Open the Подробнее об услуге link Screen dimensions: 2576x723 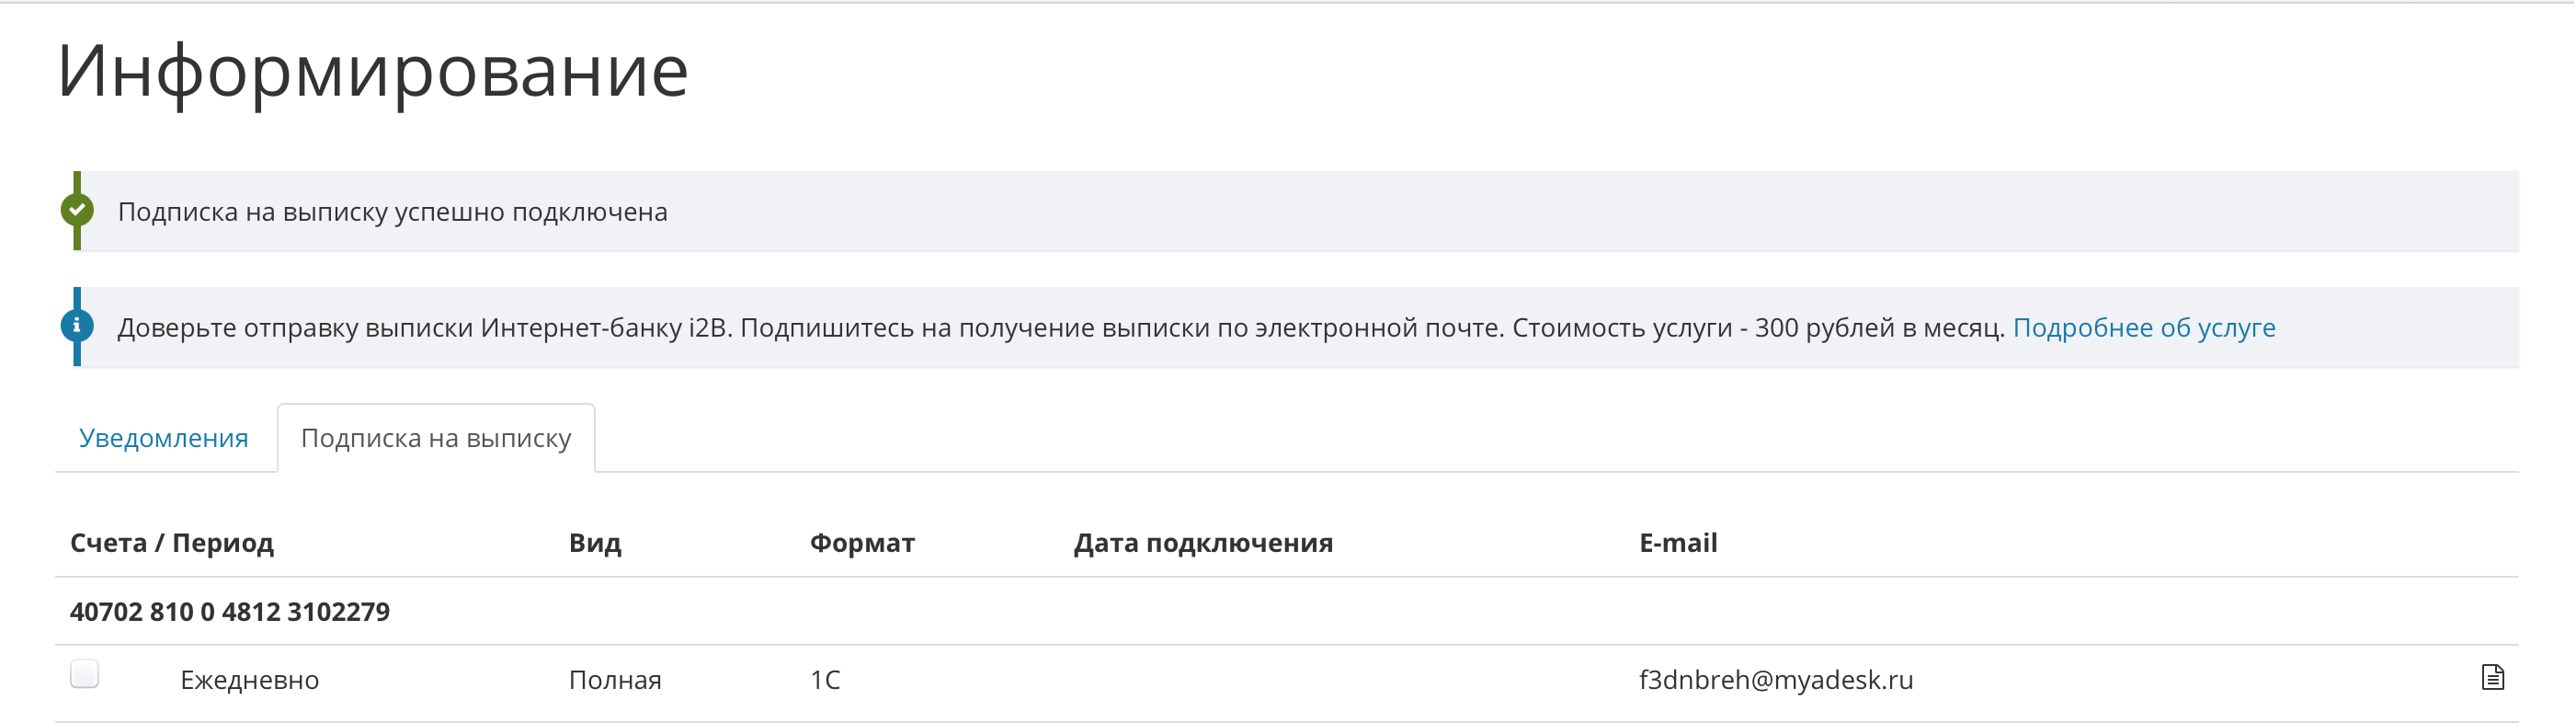(x=2144, y=327)
